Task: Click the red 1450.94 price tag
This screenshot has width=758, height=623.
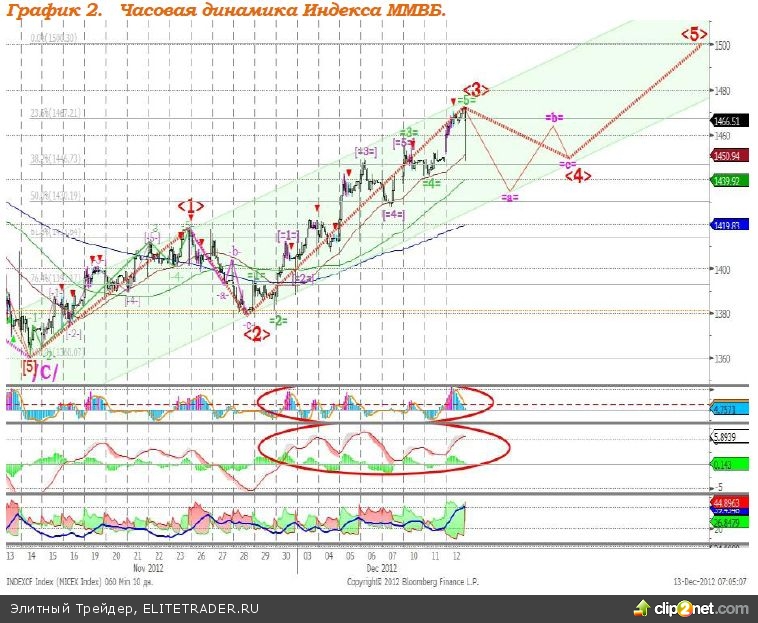Action: pyautogui.click(x=726, y=157)
